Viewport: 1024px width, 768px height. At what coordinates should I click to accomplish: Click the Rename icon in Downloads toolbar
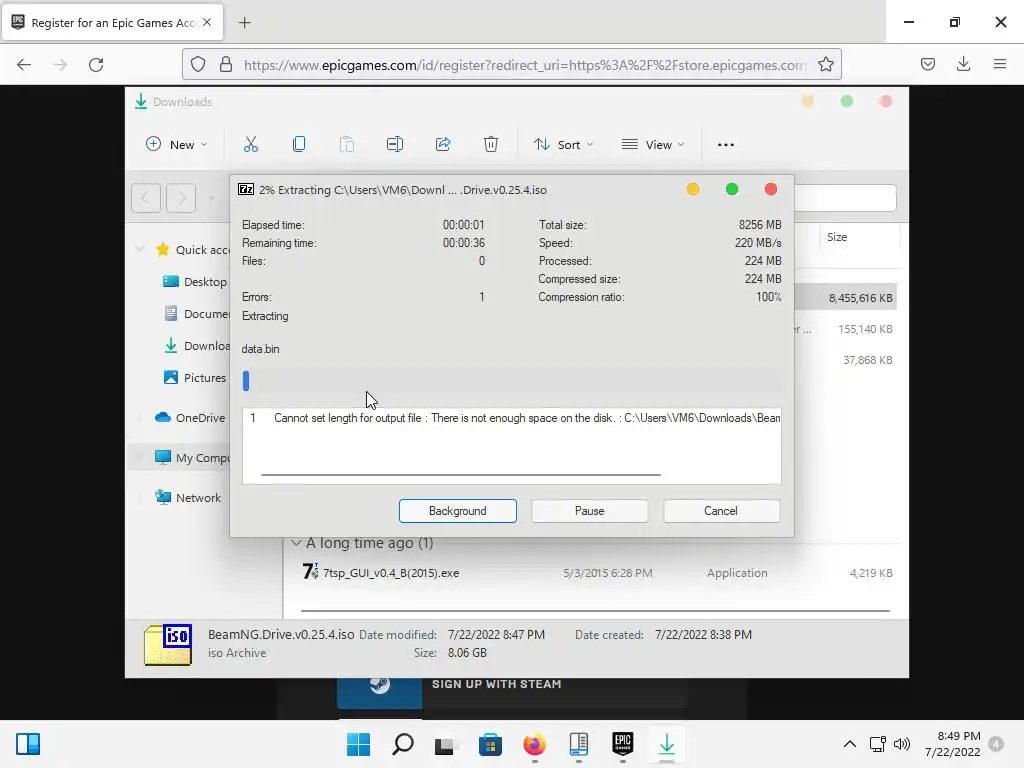[394, 144]
